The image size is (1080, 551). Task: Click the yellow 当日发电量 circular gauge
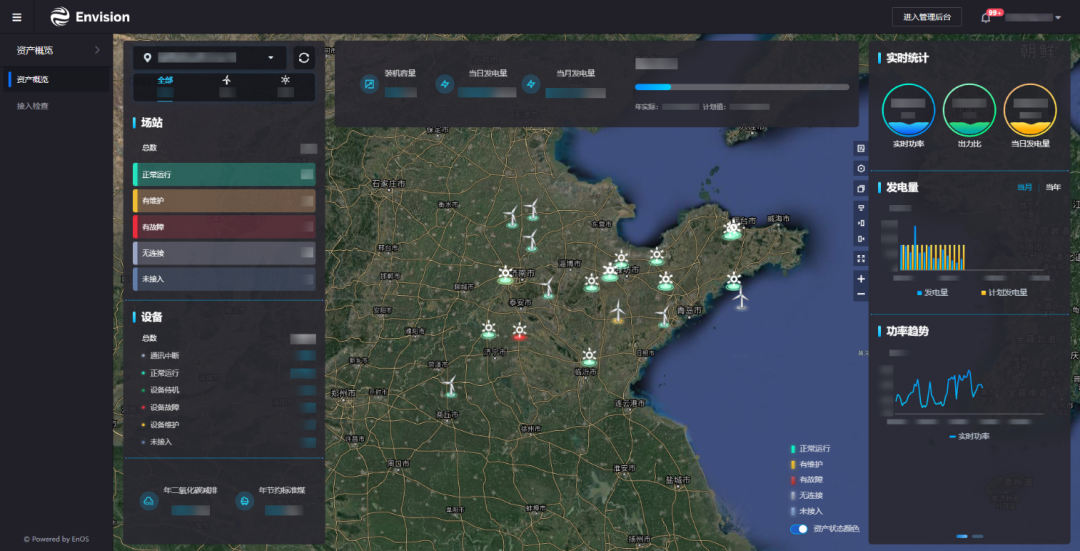point(1030,110)
